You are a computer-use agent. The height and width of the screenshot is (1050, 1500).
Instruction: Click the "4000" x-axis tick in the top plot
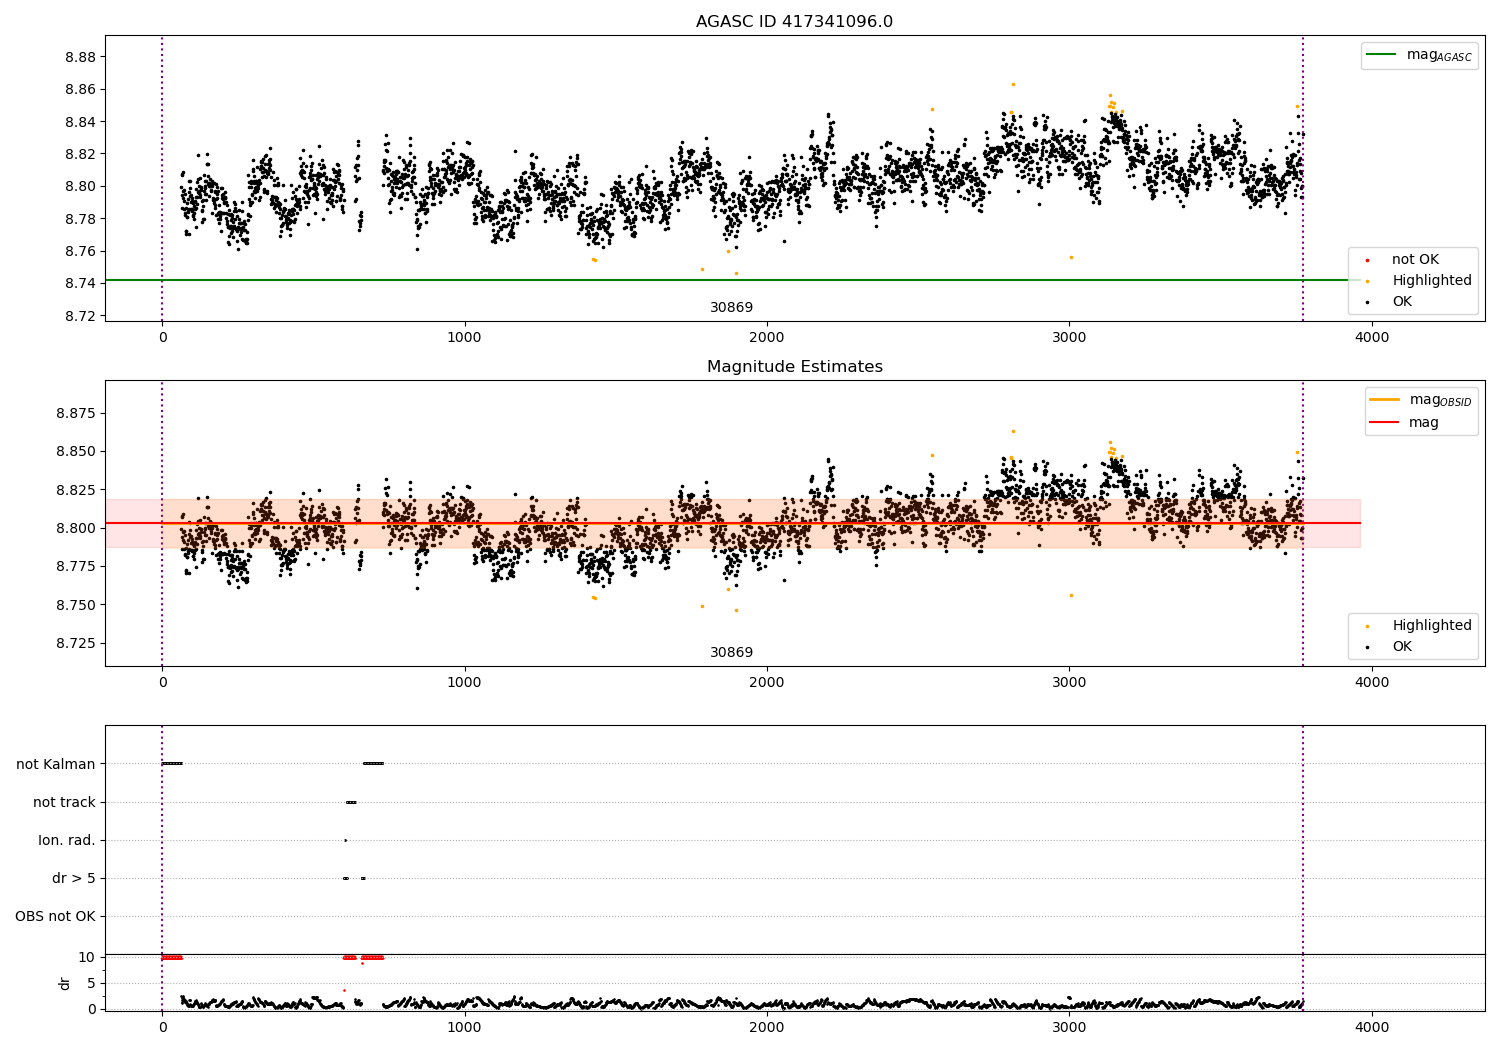point(1372,338)
